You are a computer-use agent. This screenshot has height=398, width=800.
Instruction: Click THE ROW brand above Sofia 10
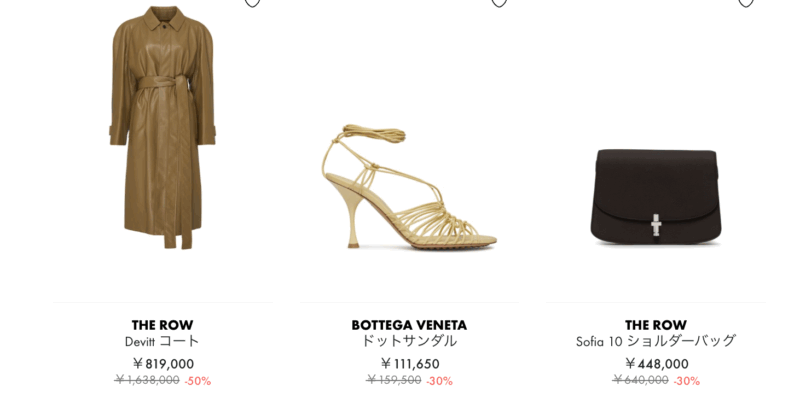point(656,325)
